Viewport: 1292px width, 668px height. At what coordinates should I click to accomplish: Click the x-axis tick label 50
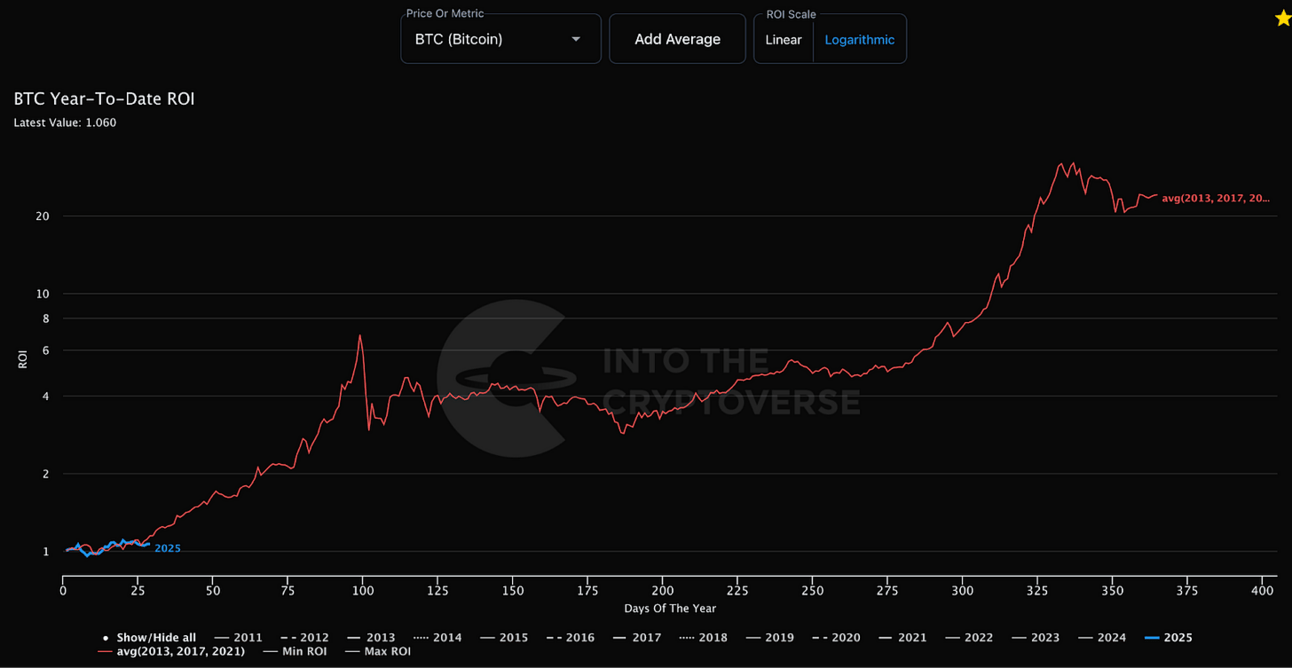click(x=213, y=591)
